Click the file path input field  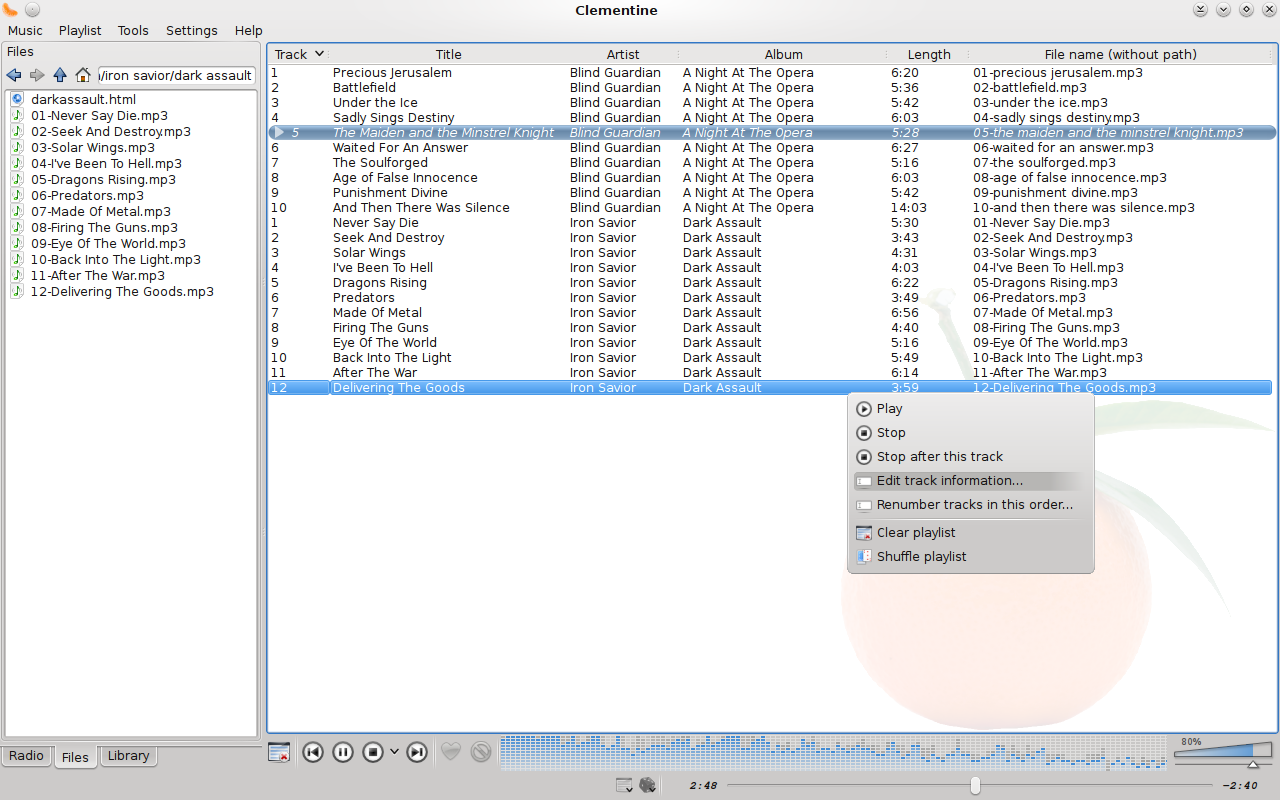(x=176, y=75)
